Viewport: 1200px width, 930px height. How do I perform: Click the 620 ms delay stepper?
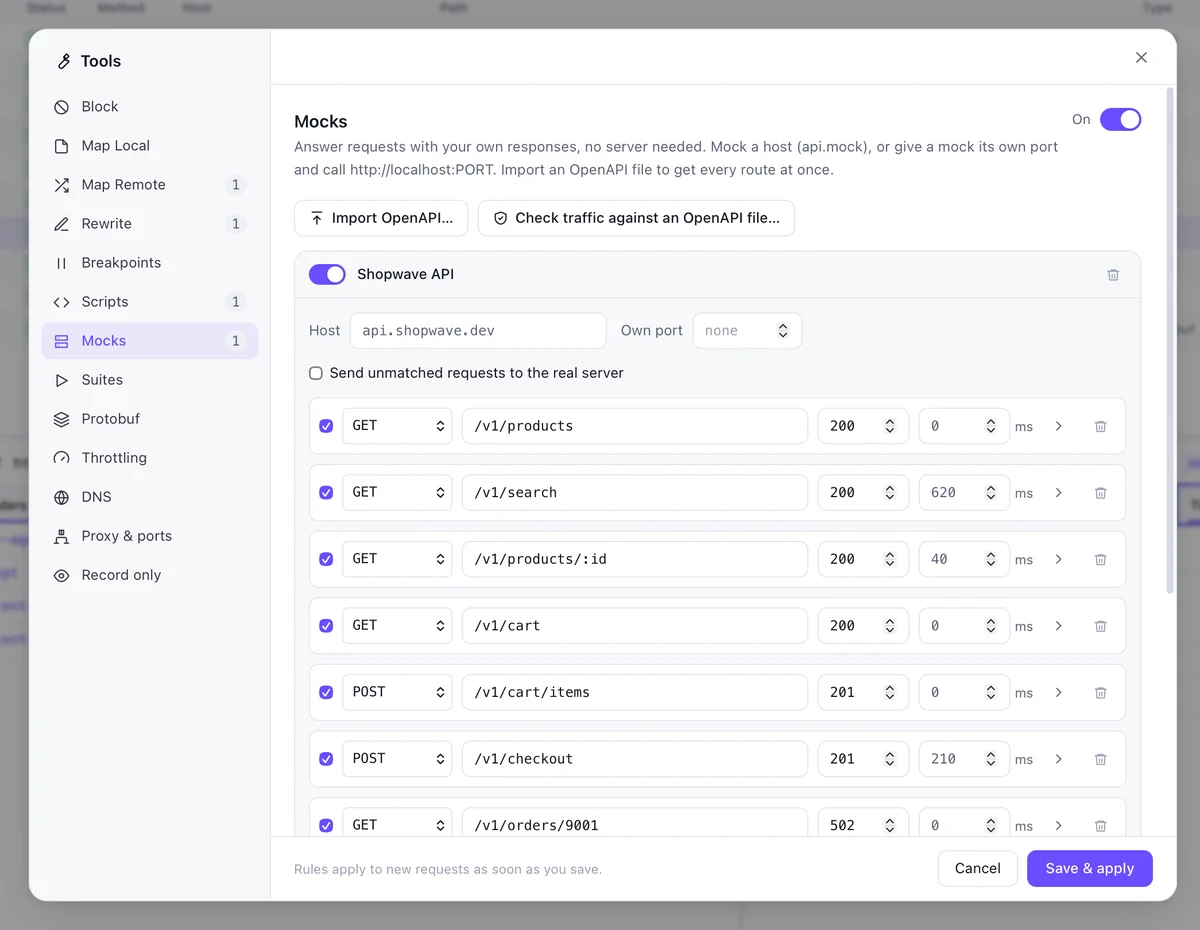[990, 493]
